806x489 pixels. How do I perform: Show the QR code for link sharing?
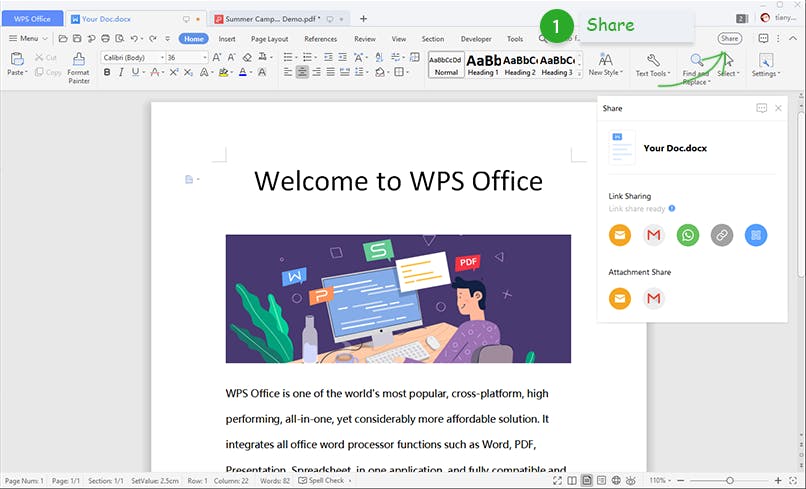tap(756, 235)
